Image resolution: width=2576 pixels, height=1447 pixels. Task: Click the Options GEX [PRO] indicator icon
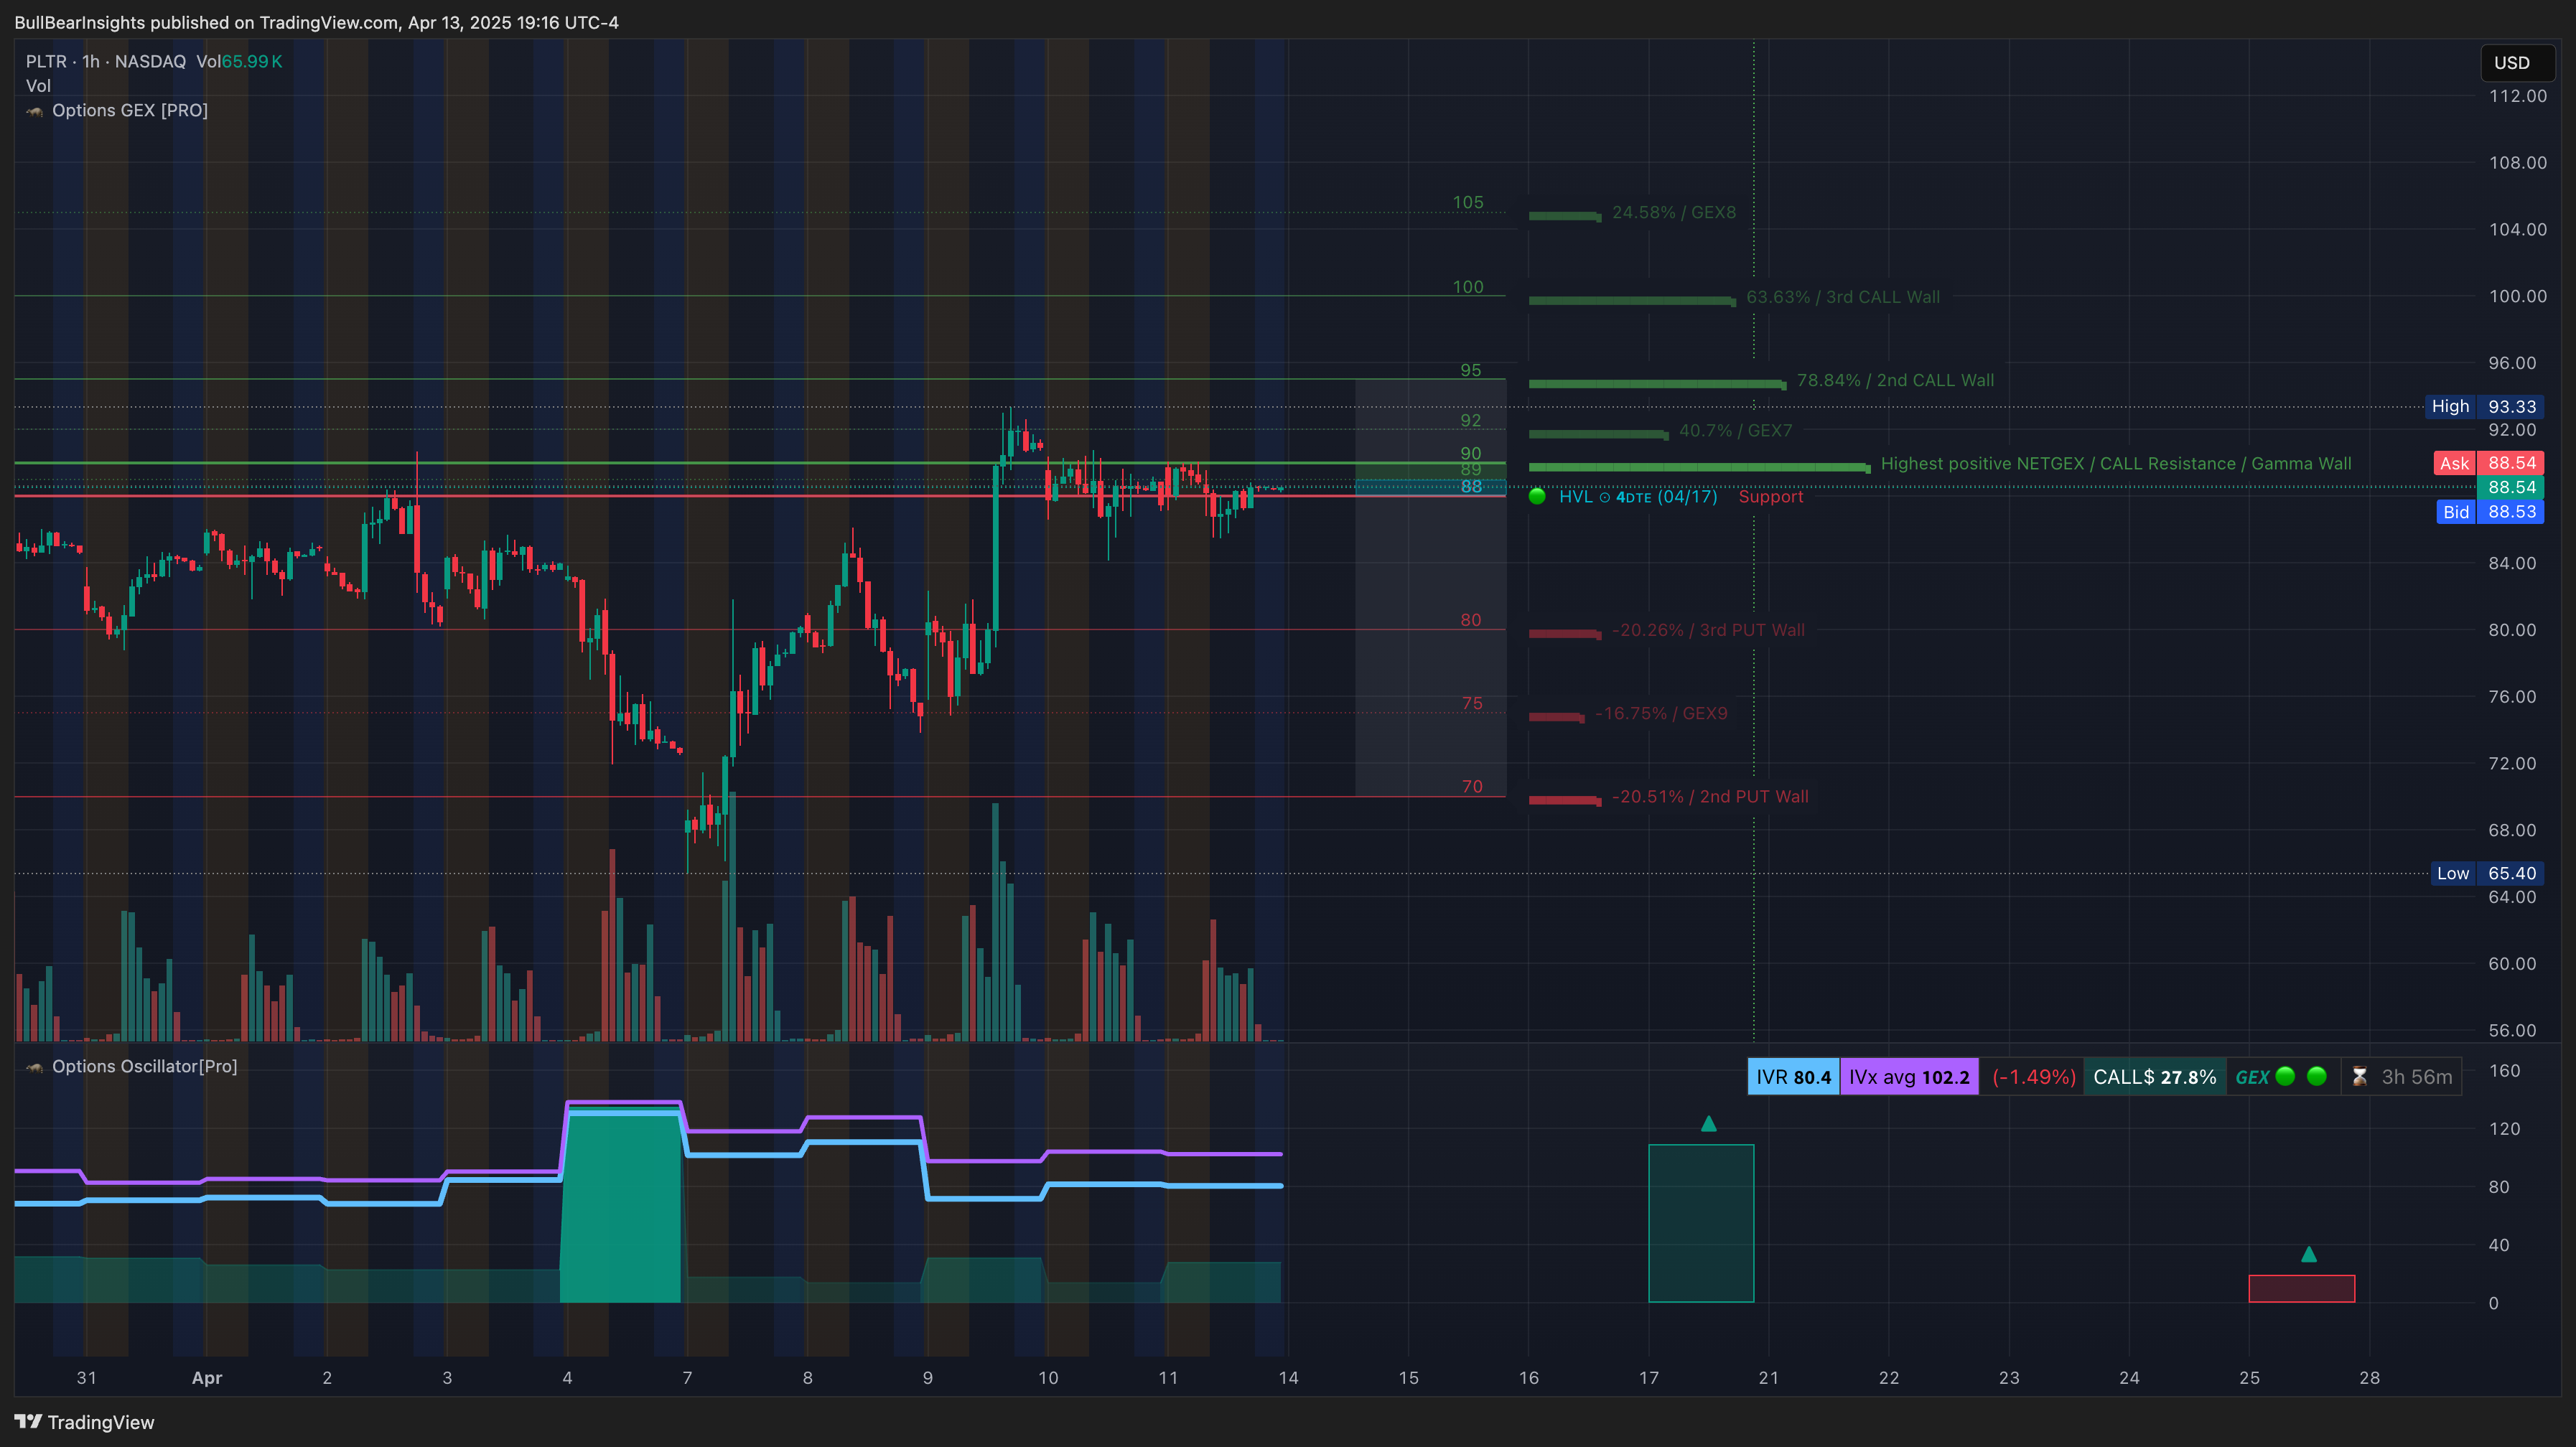[x=34, y=111]
